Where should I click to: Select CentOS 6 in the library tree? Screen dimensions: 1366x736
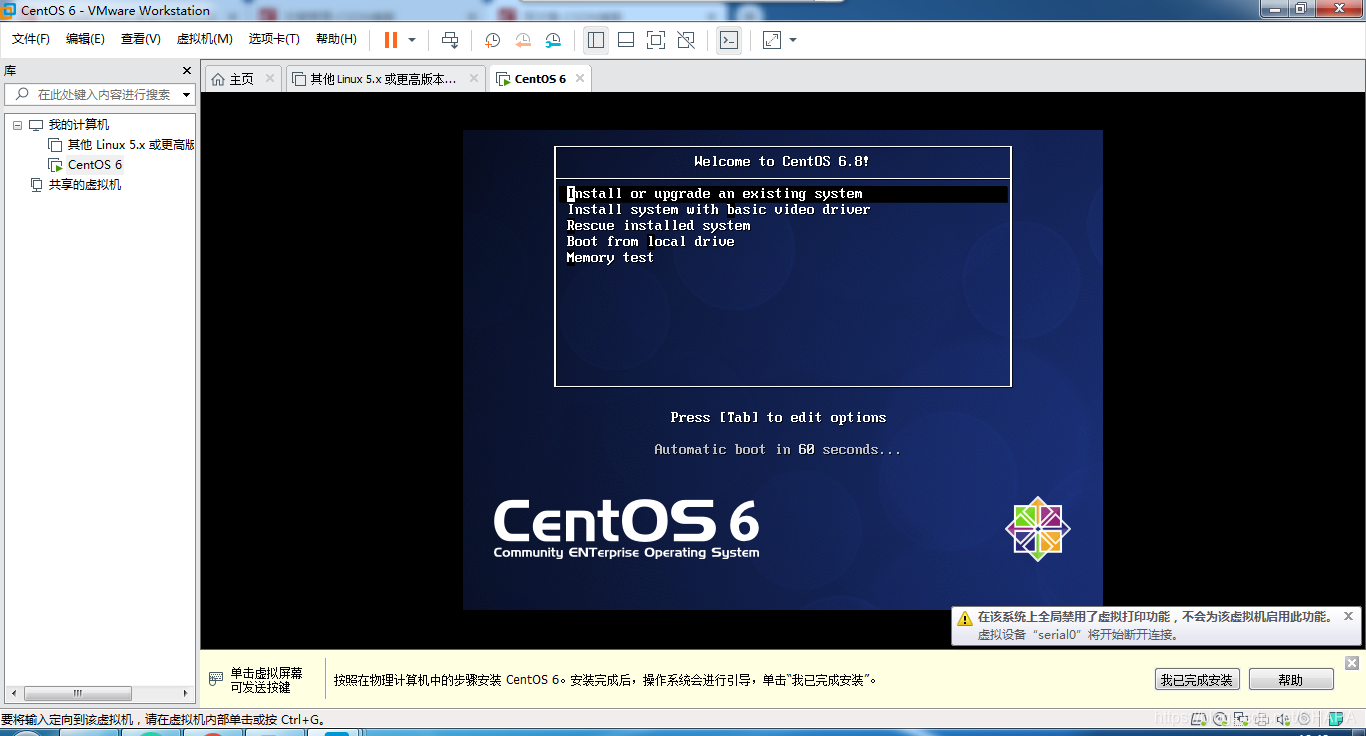point(95,165)
